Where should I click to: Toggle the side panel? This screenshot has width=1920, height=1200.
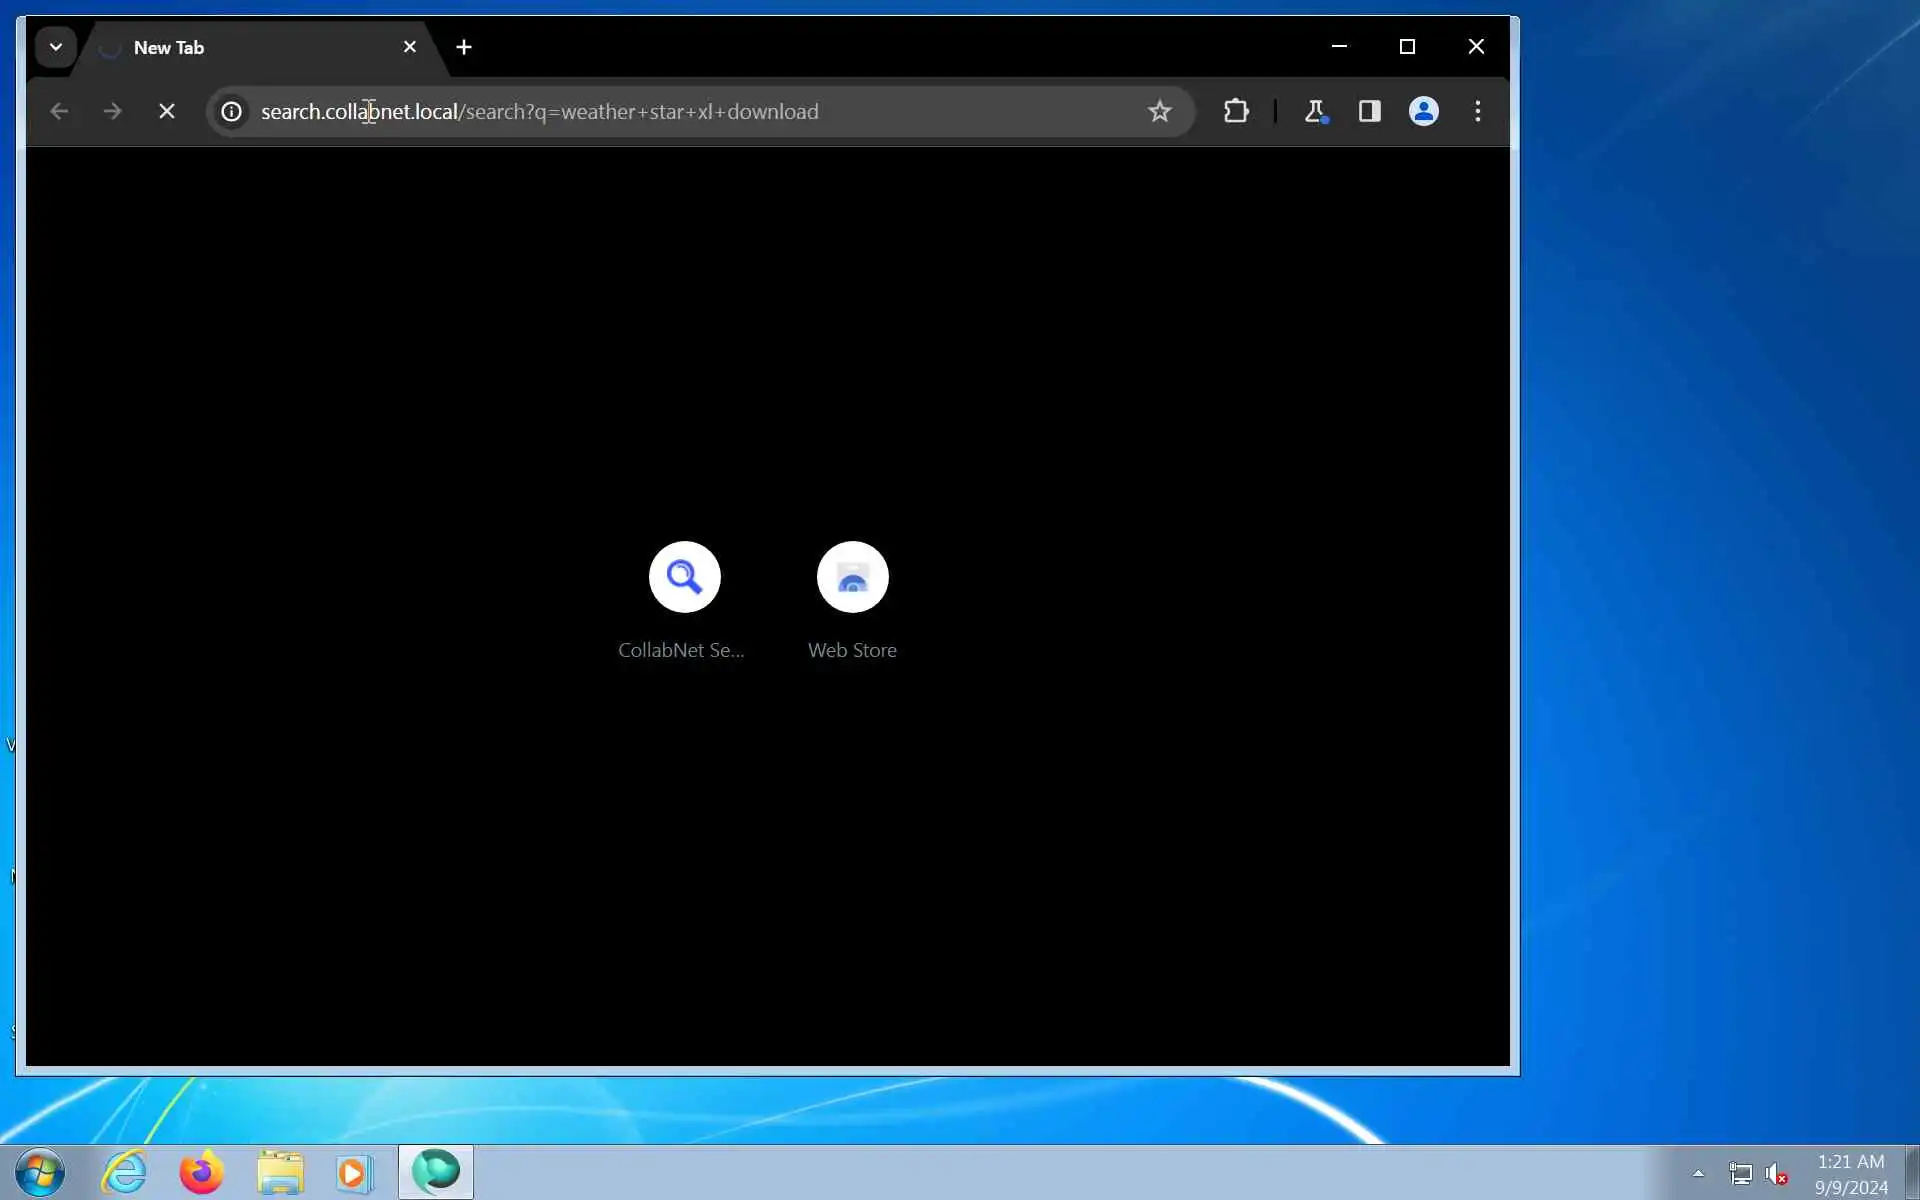1370,112
